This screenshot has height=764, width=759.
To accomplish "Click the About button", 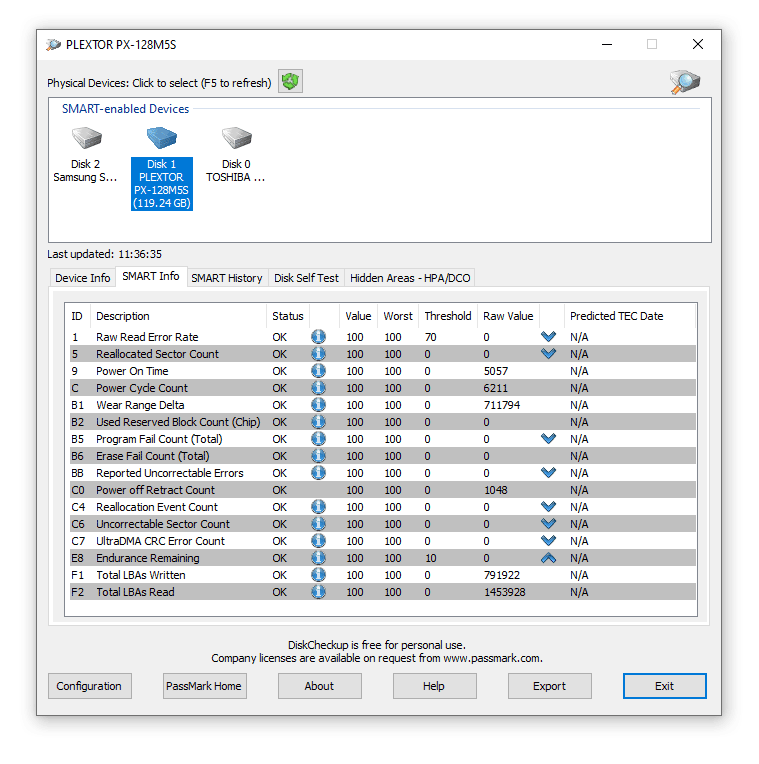I will click(320, 686).
